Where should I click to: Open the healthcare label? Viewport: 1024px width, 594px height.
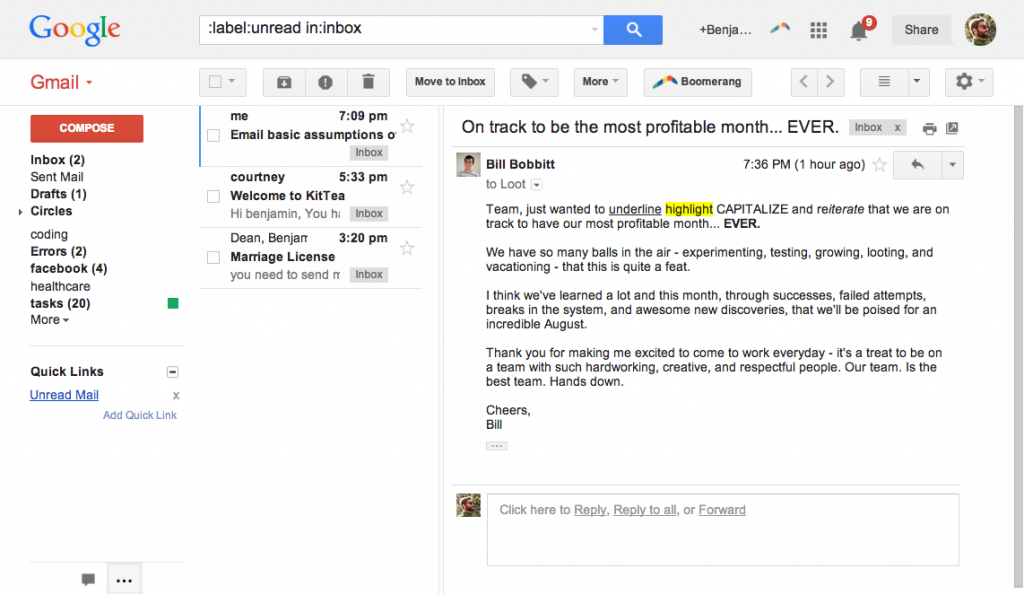coord(60,286)
